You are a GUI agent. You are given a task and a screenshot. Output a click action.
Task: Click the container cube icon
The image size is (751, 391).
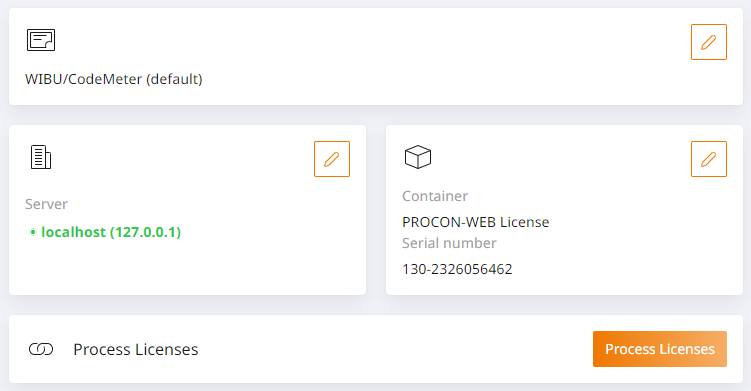(418, 157)
